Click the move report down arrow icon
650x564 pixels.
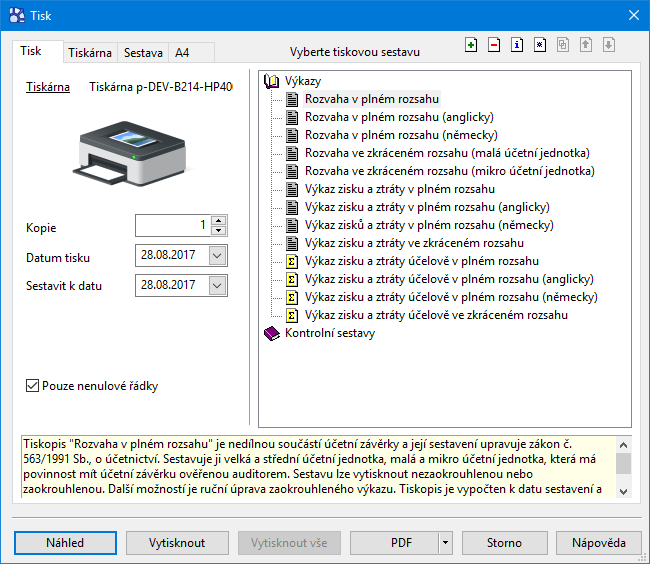(x=609, y=45)
